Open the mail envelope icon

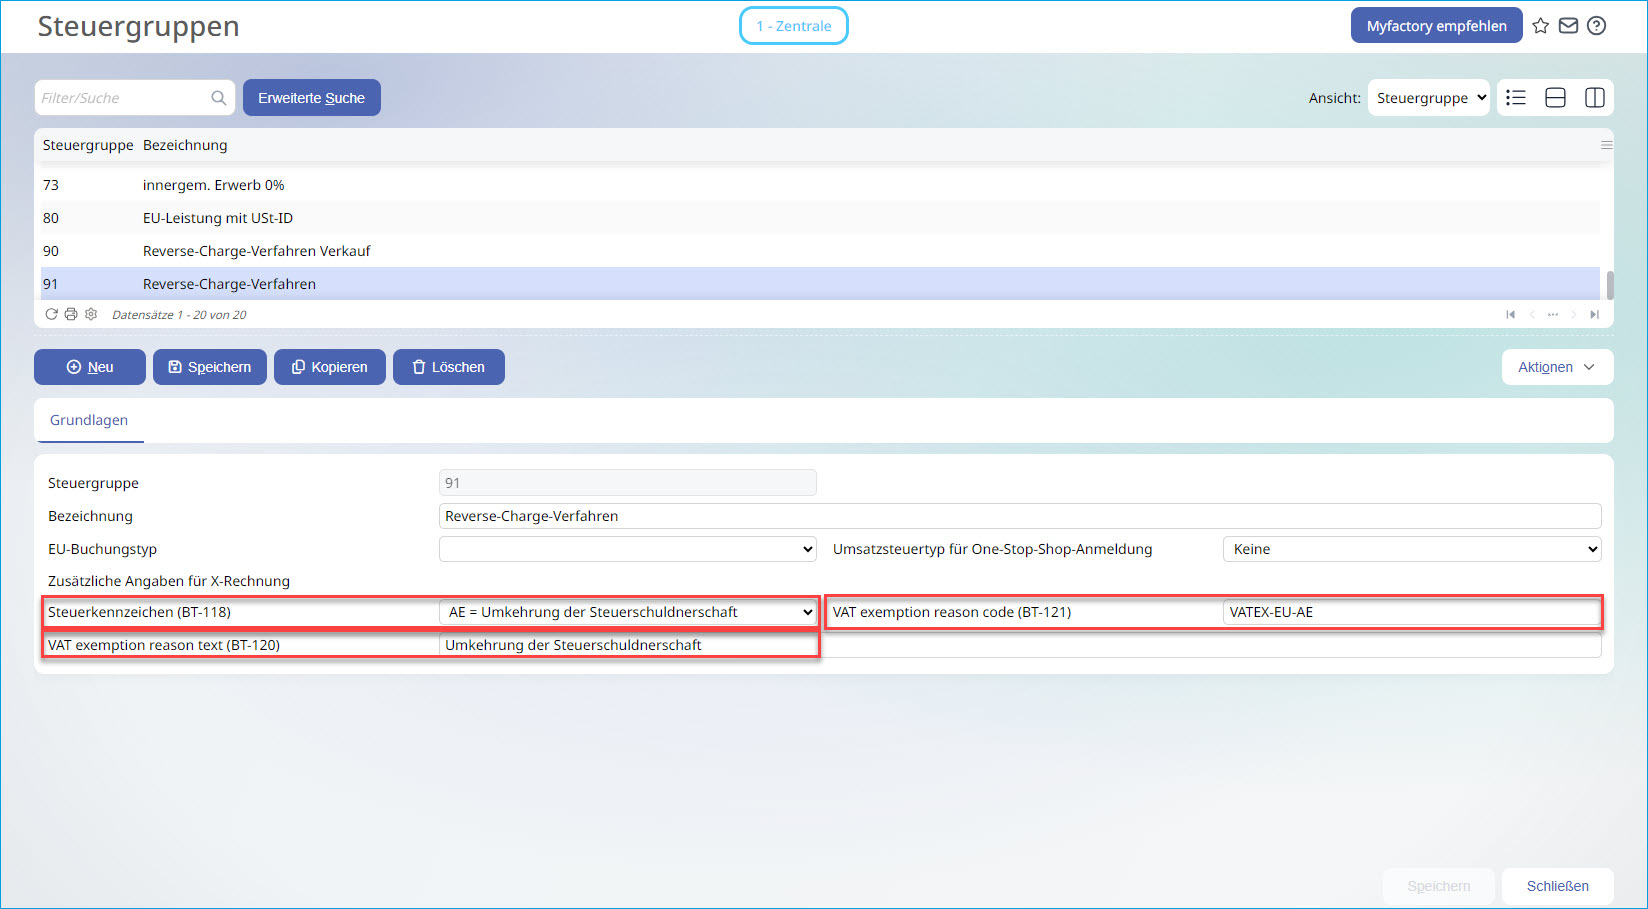pyautogui.click(x=1568, y=26)
